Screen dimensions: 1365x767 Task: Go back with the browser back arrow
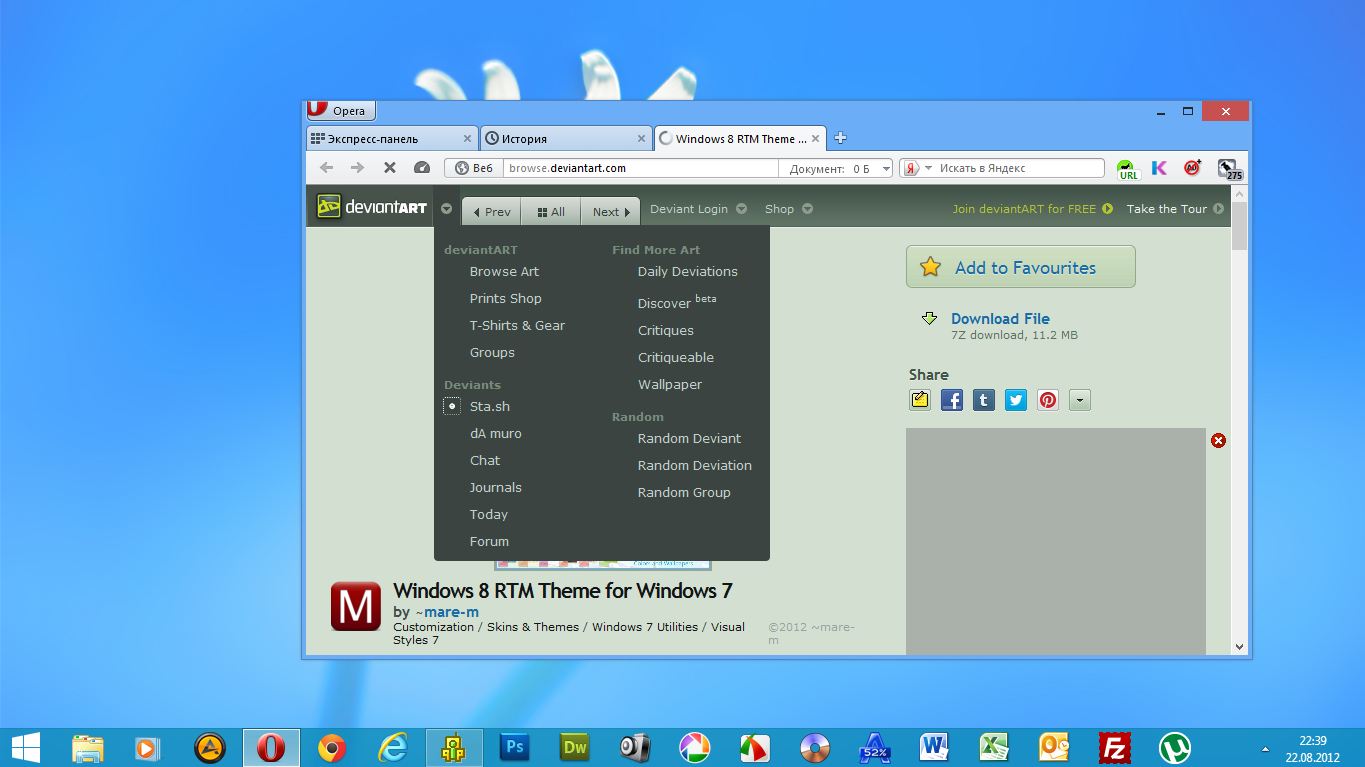[326, 168]
